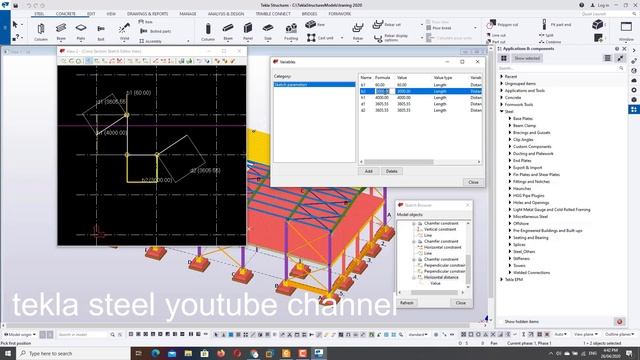640x360 pixels.
Task: Open the Window ribbon tool
Action: point(626,31)
